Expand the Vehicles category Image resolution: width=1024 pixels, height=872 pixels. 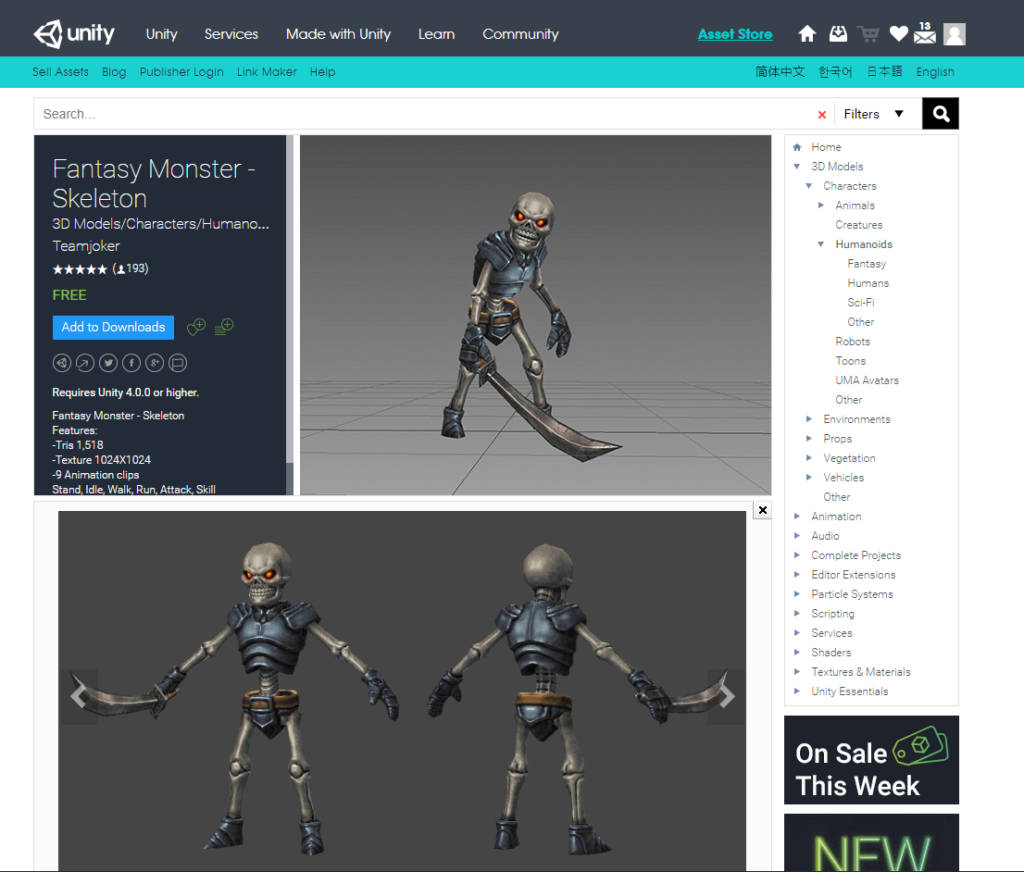(x=808, y=477)
